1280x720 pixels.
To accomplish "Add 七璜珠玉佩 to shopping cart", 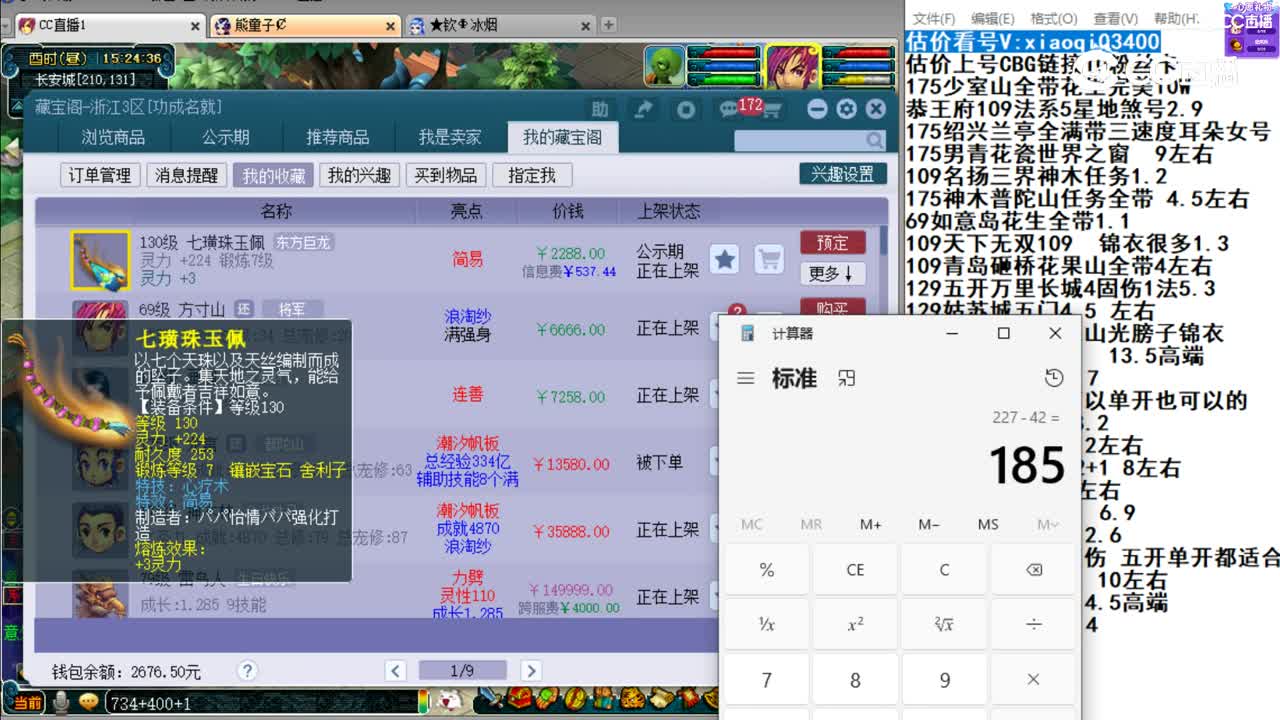I will pyautogui.click(x=769, y=260).
